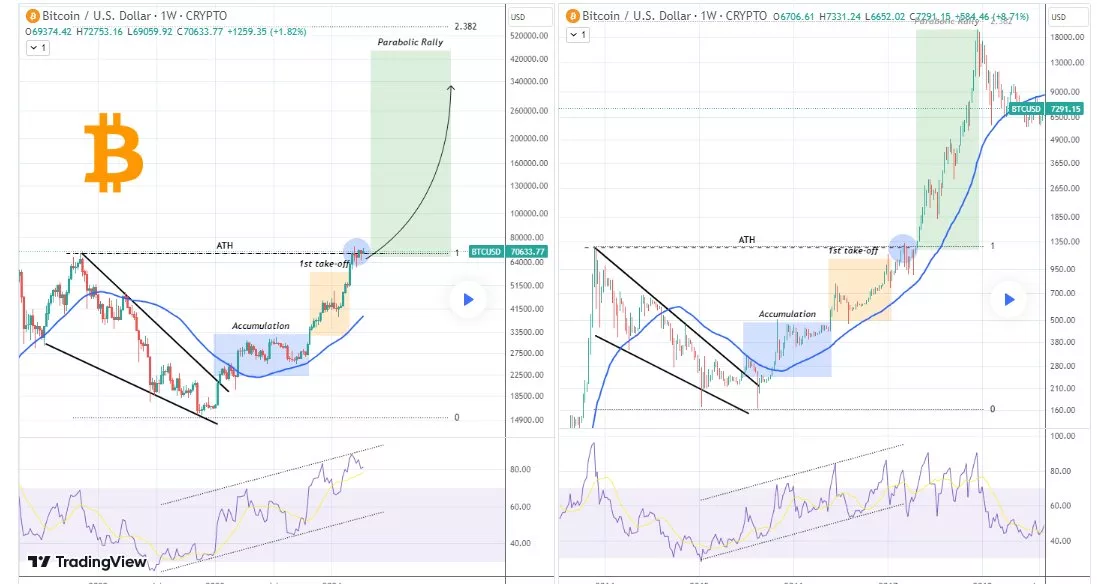The image size is (1097, 584).
Task: Click the green Parabolic Rally zone on left chart
Action: pos(411,153)
